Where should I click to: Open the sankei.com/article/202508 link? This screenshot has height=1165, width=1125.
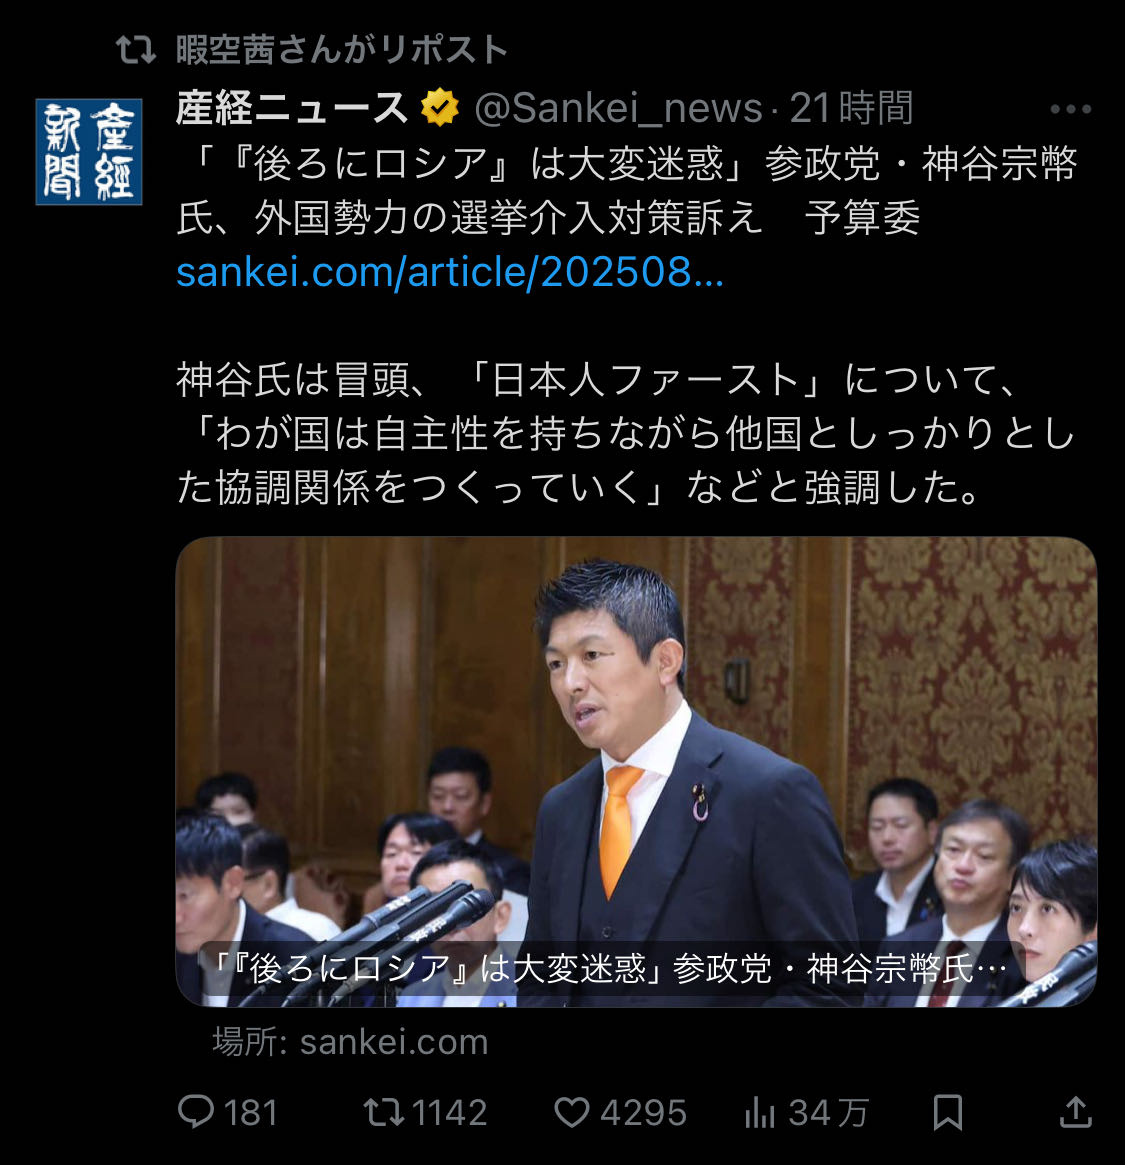(x=450, y=272)
